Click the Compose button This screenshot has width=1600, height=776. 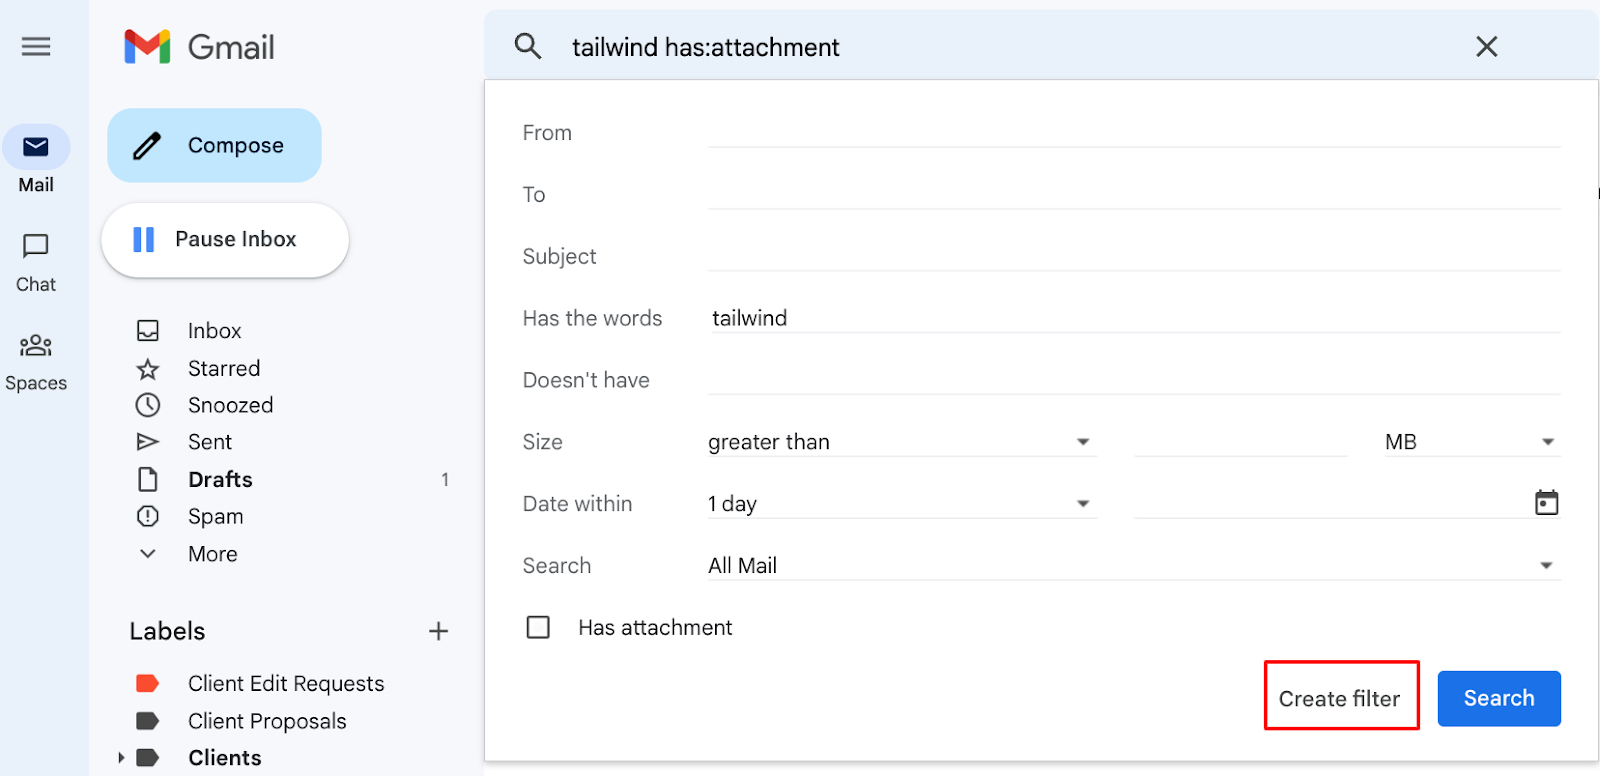(214, 146)
